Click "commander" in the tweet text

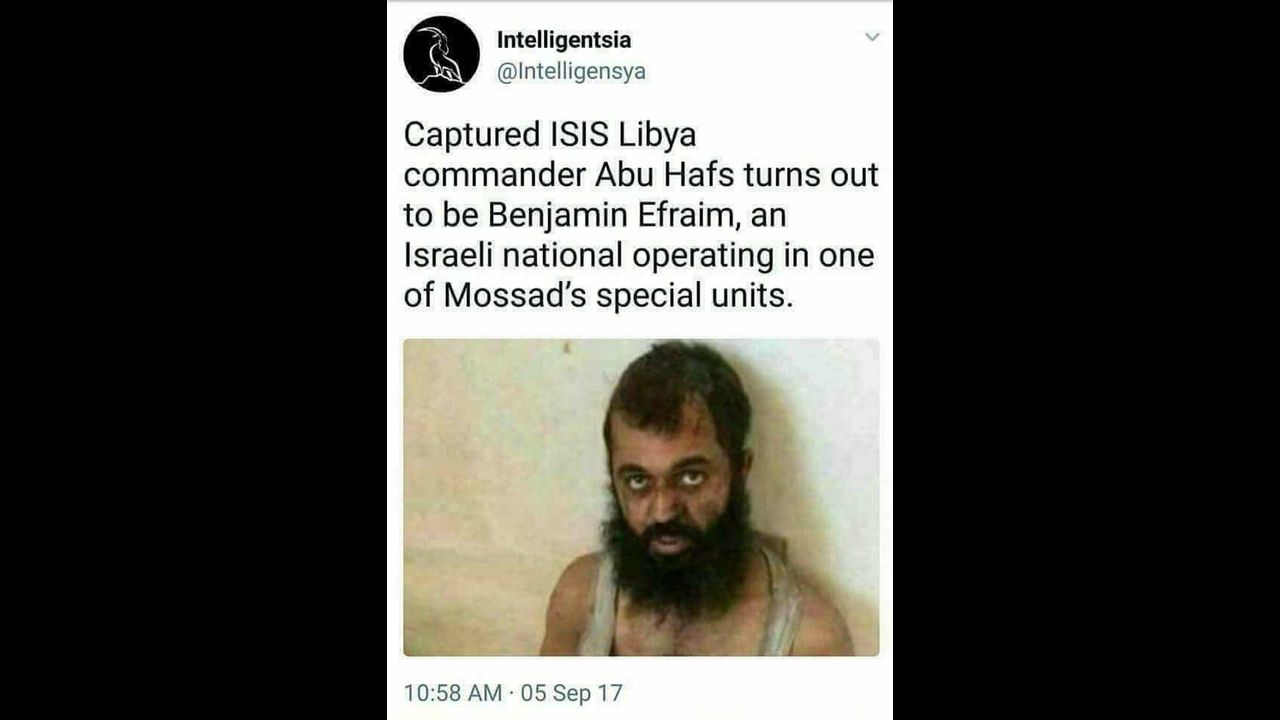[x=494, y=175]
